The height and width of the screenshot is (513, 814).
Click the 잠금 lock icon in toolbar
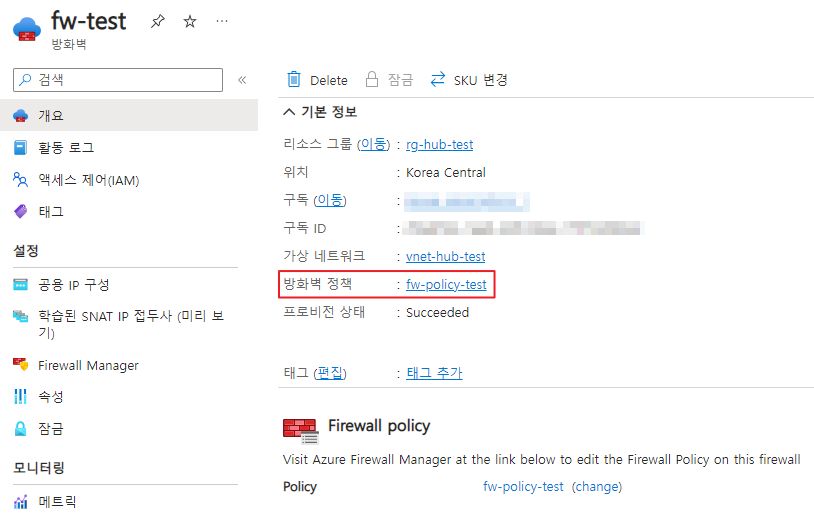(x=372, y=79)
